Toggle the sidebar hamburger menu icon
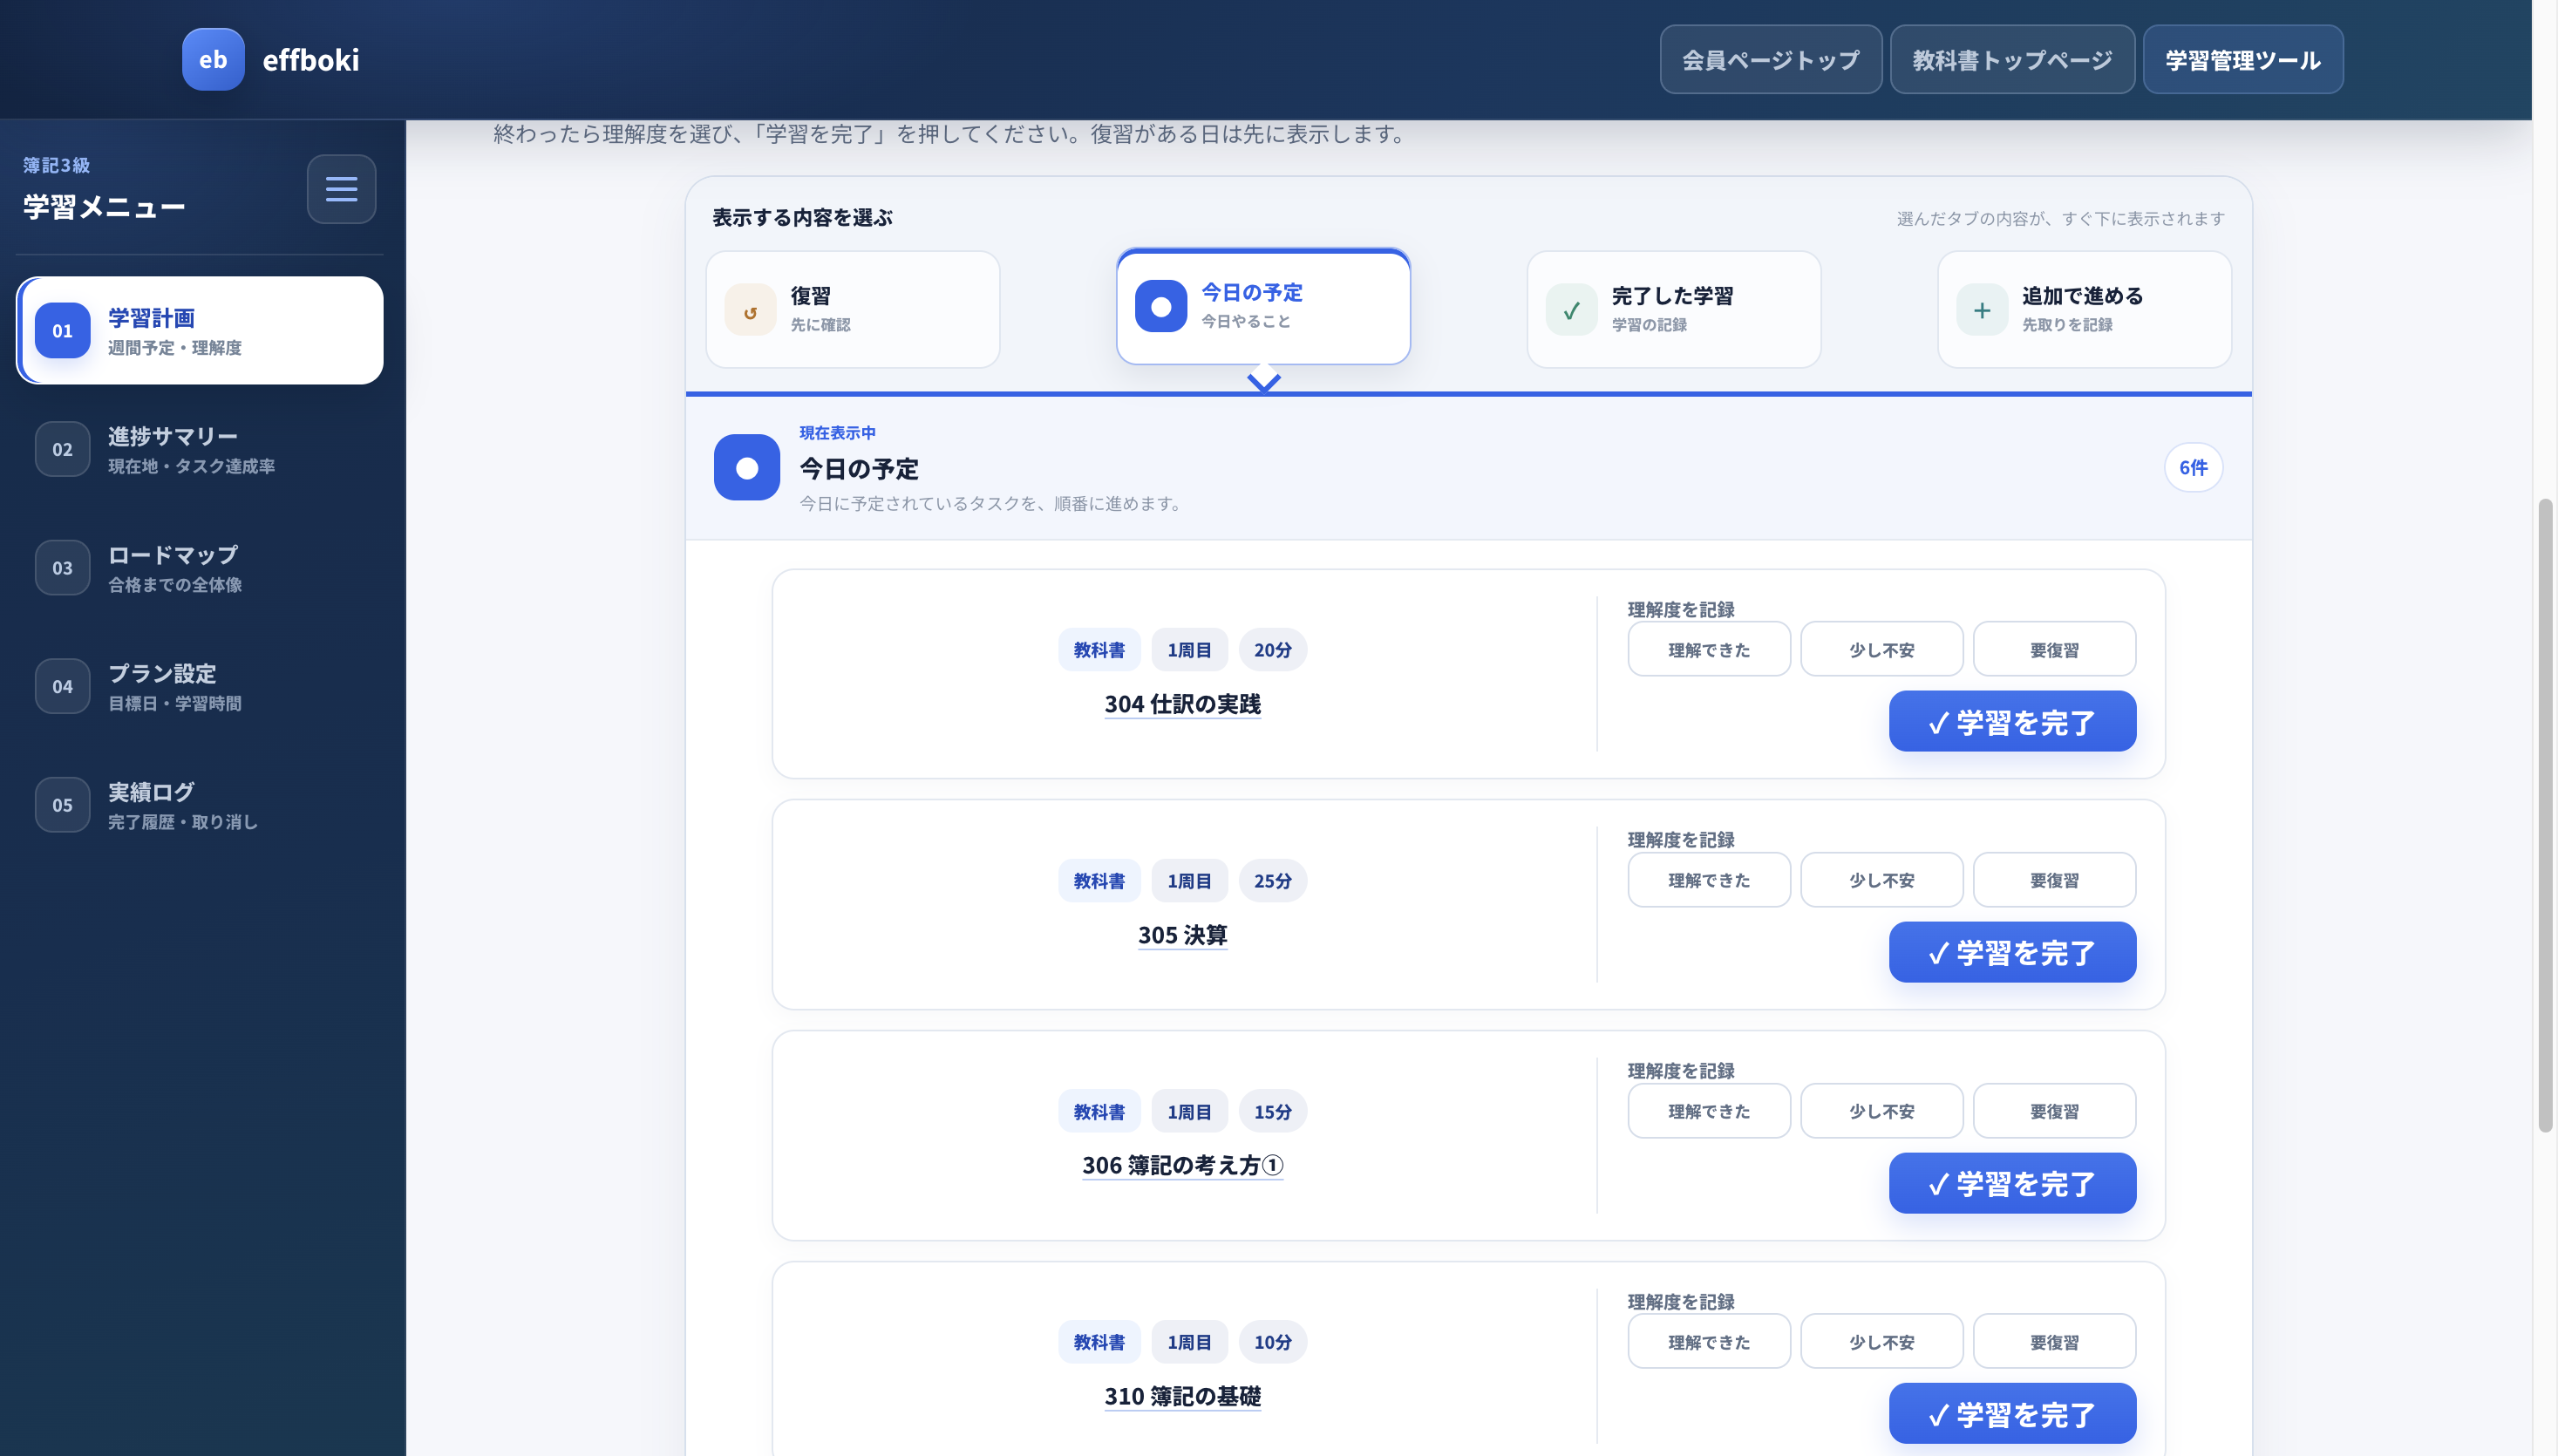Screen dimensions: 2558x1456 pyautogui.click(x=341, y=189)
